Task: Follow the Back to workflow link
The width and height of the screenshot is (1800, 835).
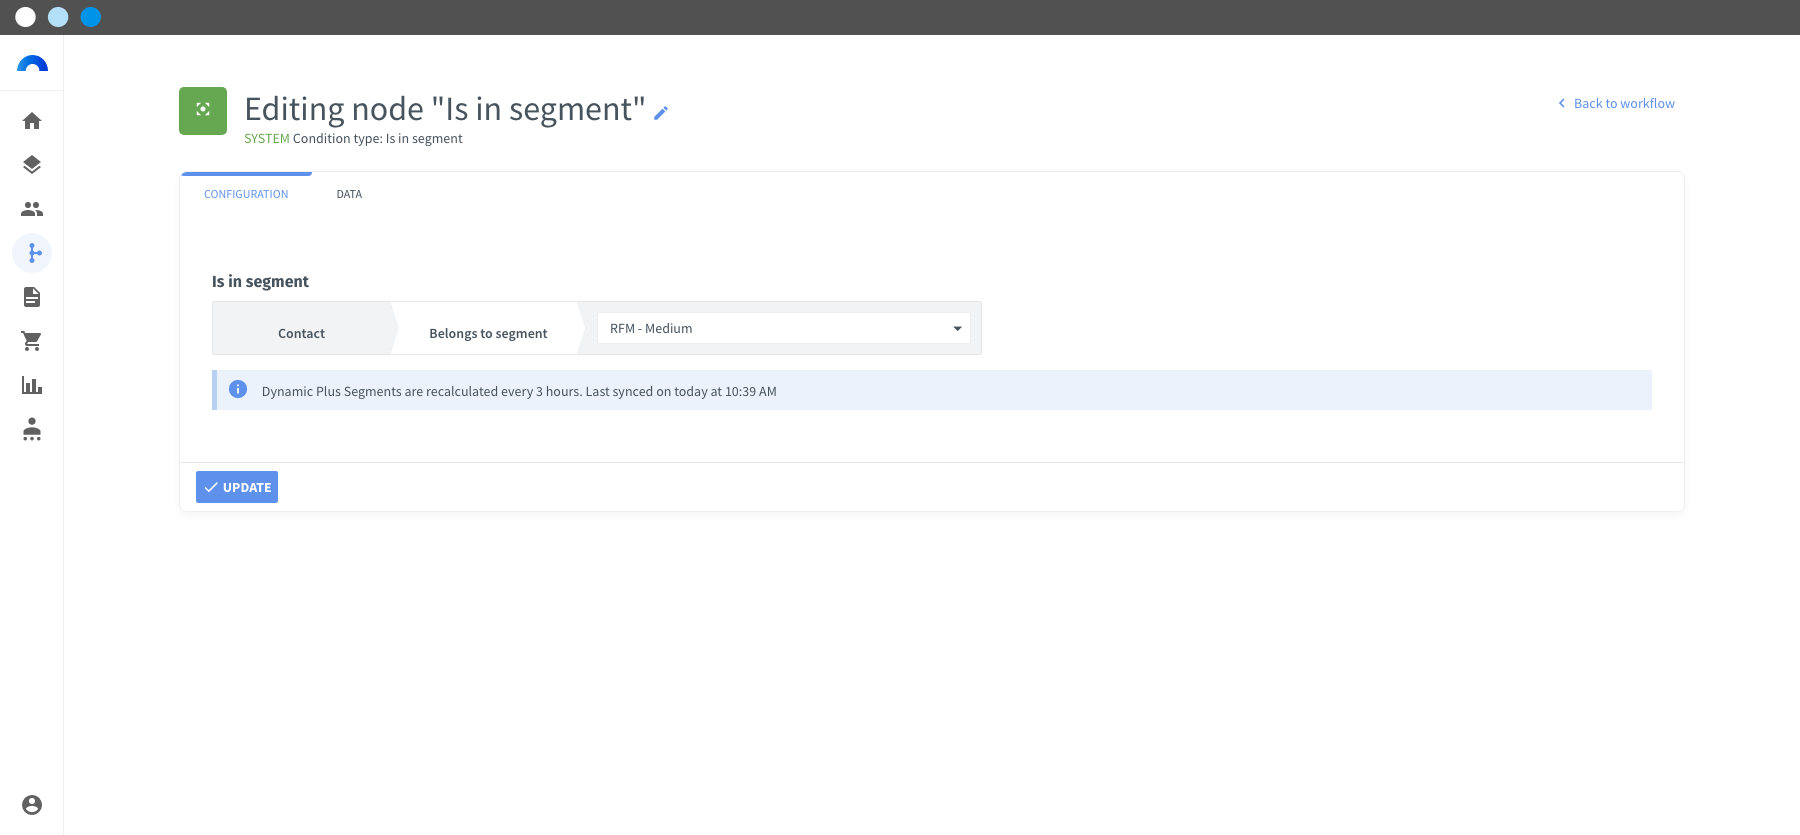Action: coord(1616,103)
